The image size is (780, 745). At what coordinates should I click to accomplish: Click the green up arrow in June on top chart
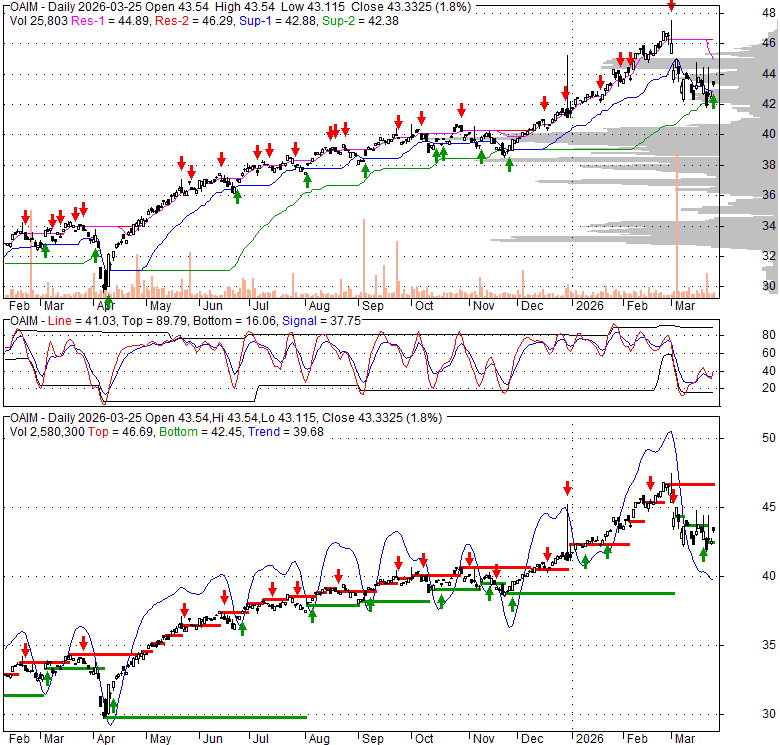[x=237, y=196]
